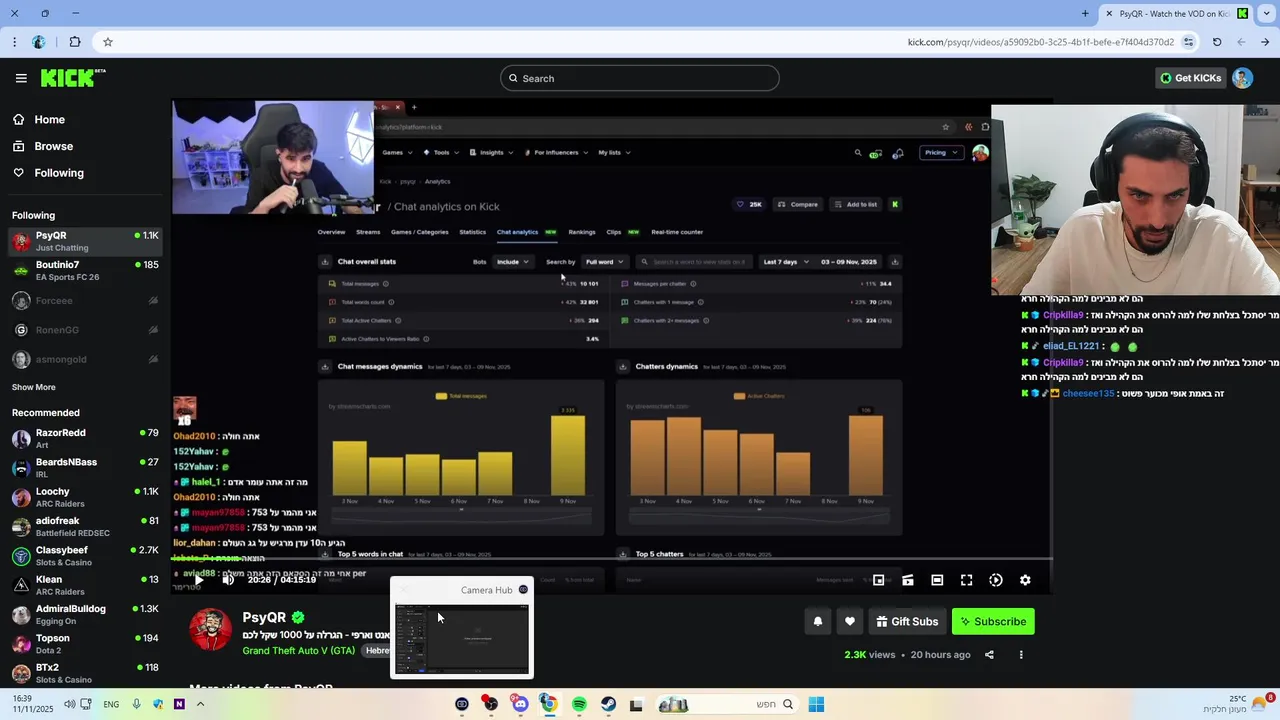Toggle the notification bell for PsyQR
The image size is (1280, 720).
tap(818, 621)
